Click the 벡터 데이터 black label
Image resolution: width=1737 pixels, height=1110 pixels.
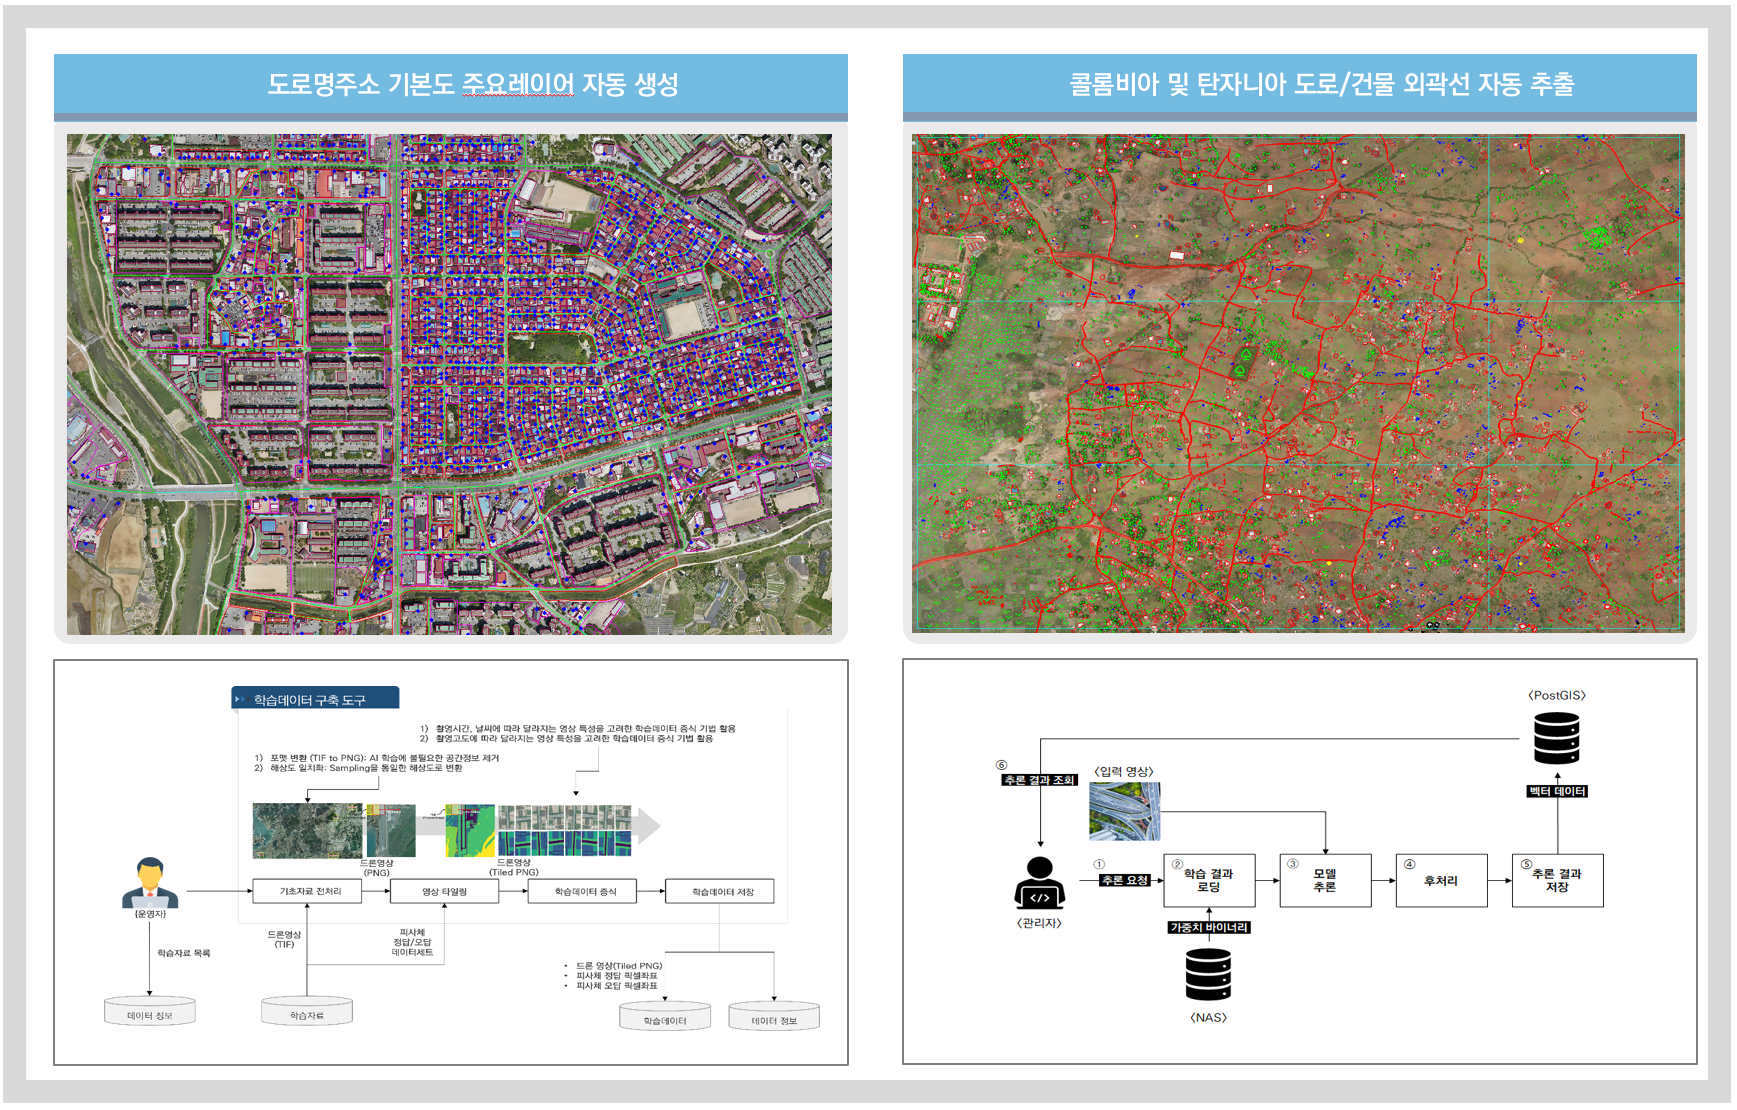tap(1557, 791)
